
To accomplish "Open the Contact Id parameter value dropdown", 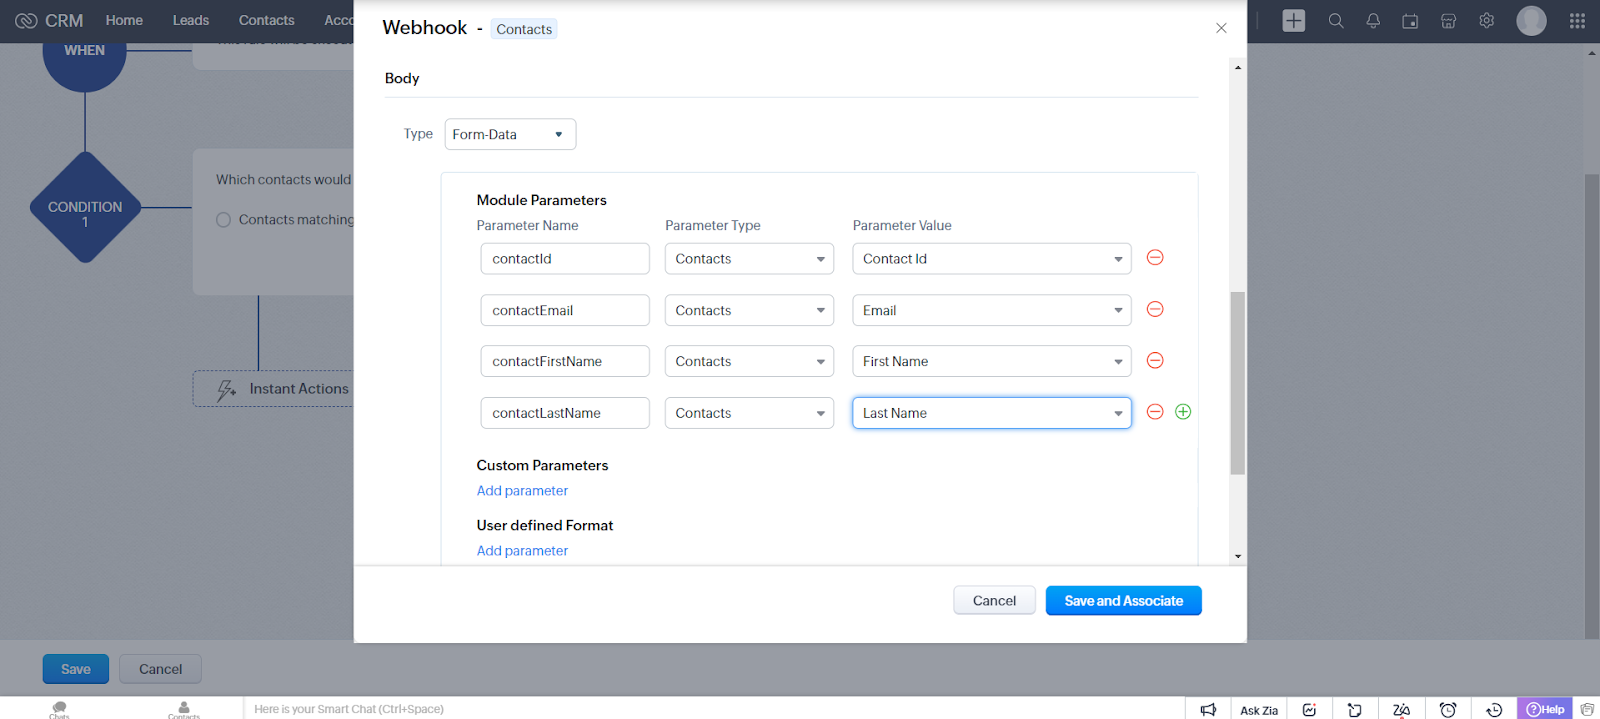I will pos(992,259).
